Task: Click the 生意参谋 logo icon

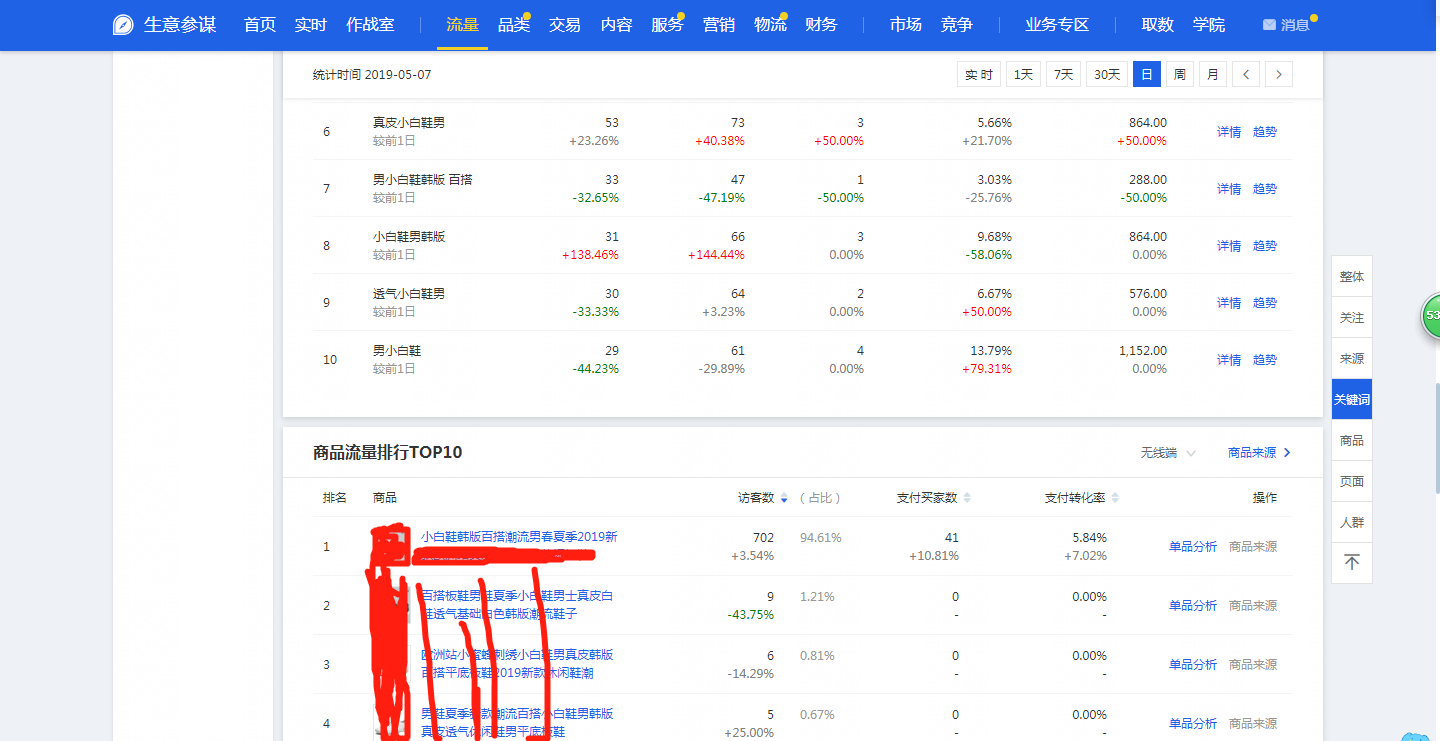Action: click(121, 24)
